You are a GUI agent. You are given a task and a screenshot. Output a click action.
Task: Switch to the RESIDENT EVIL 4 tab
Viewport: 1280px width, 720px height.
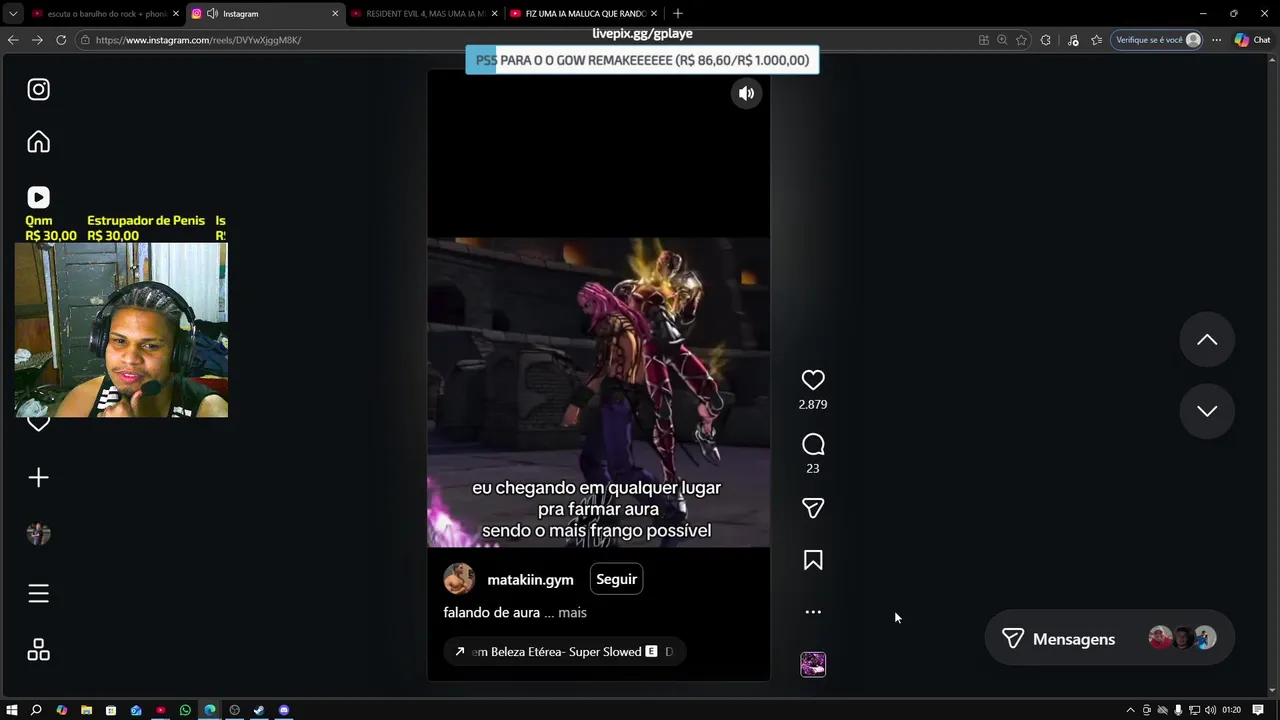point(425,14)
